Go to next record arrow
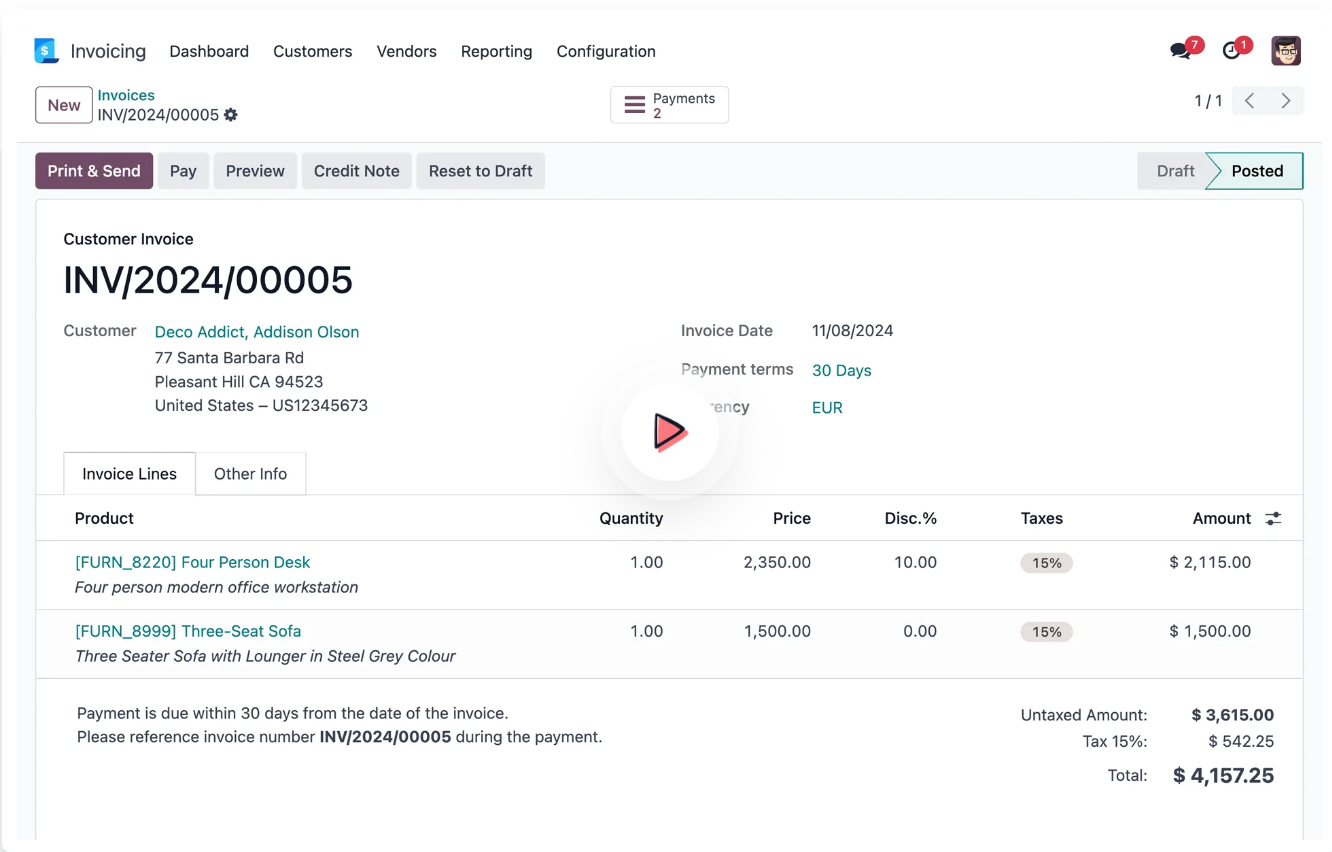 pyautogui.click(x=1286, y=101)
